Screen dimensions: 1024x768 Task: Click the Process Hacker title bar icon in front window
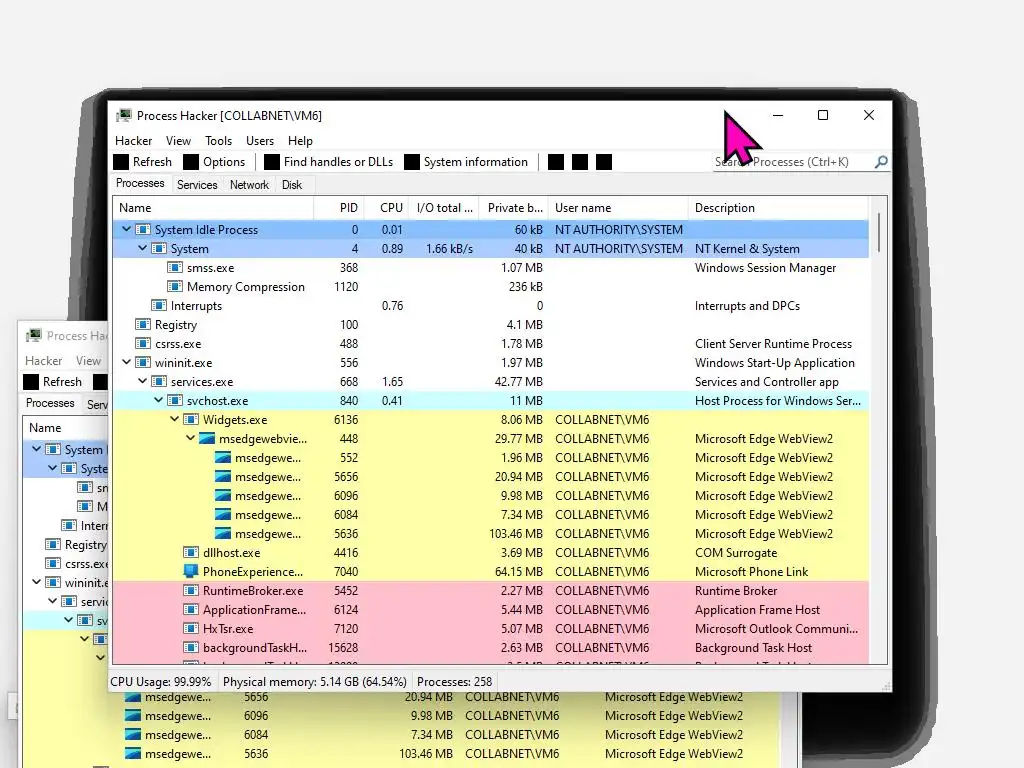(123, 116)
